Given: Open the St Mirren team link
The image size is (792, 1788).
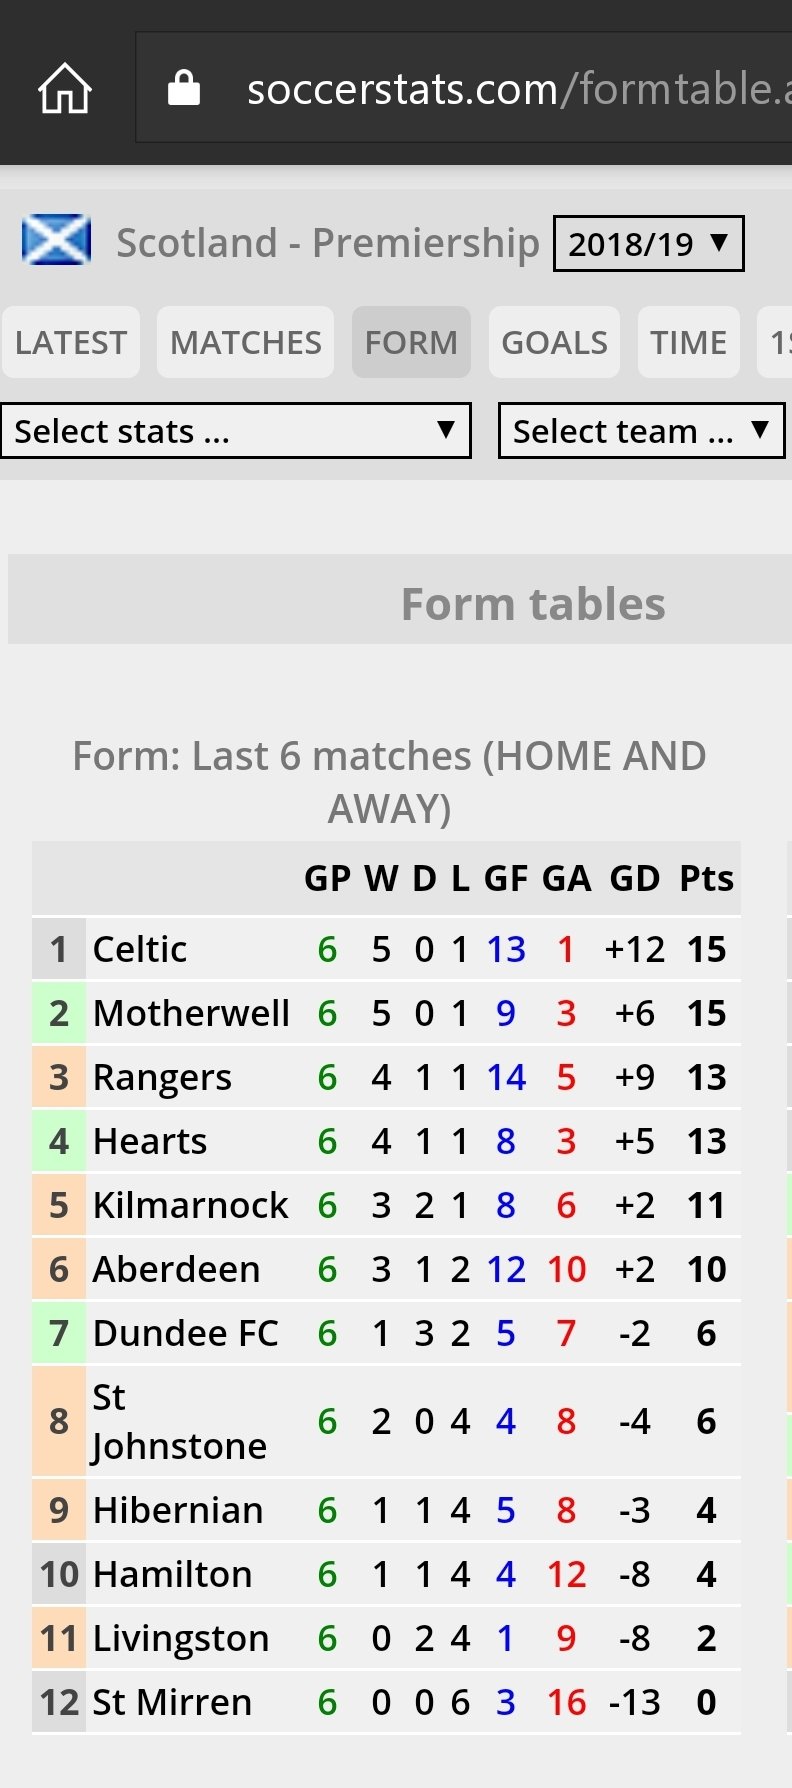Looking at the screenshot, I should (x=172, y=1702).
